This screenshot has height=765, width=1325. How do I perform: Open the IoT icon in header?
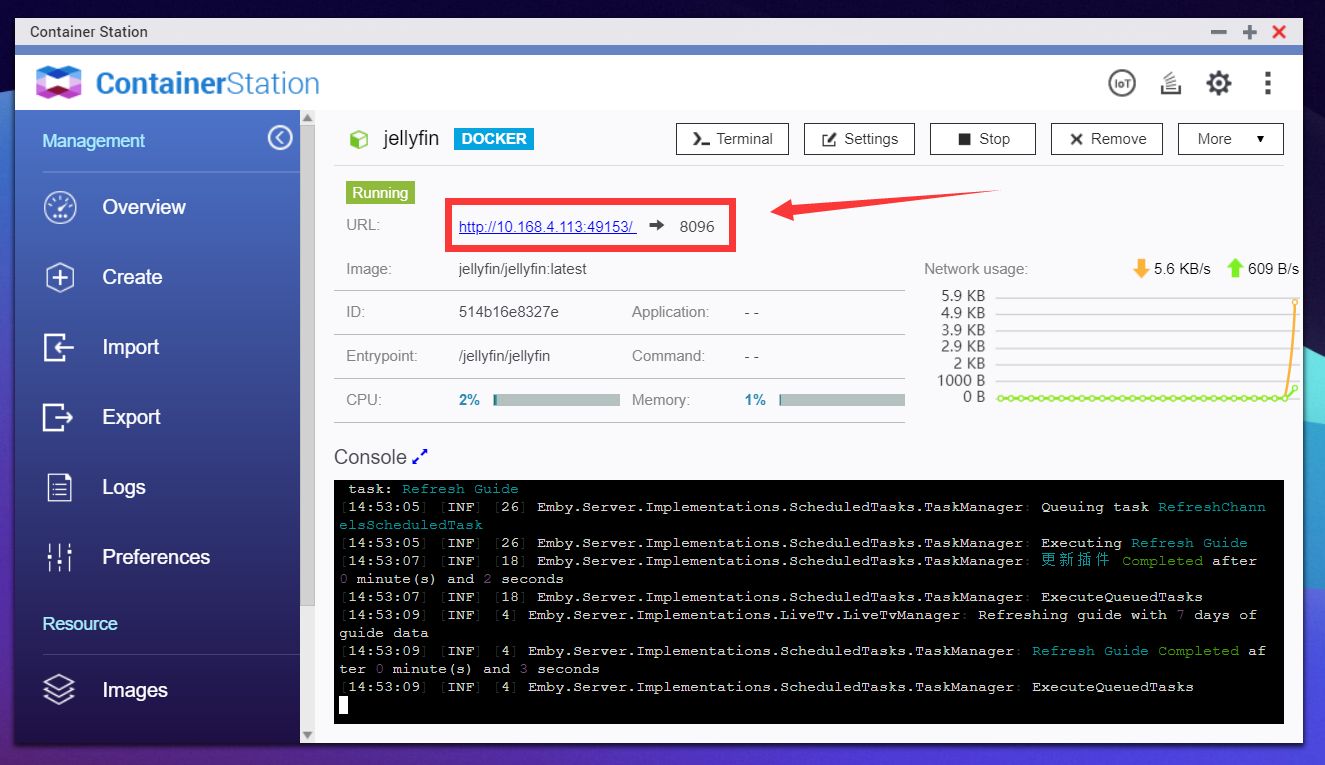1123,83
